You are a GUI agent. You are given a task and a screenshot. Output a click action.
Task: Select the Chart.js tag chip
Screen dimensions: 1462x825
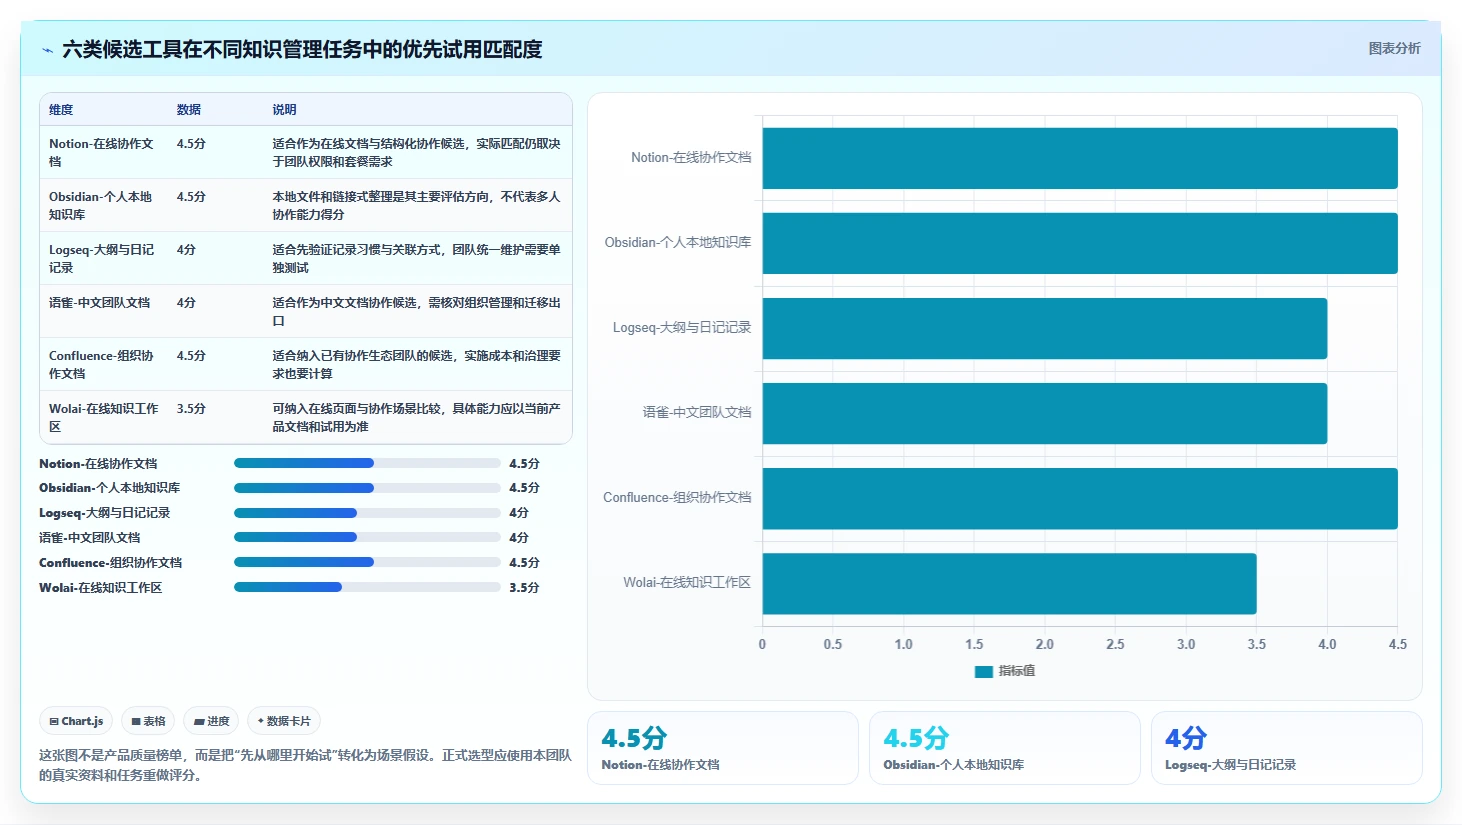[76, 721]
